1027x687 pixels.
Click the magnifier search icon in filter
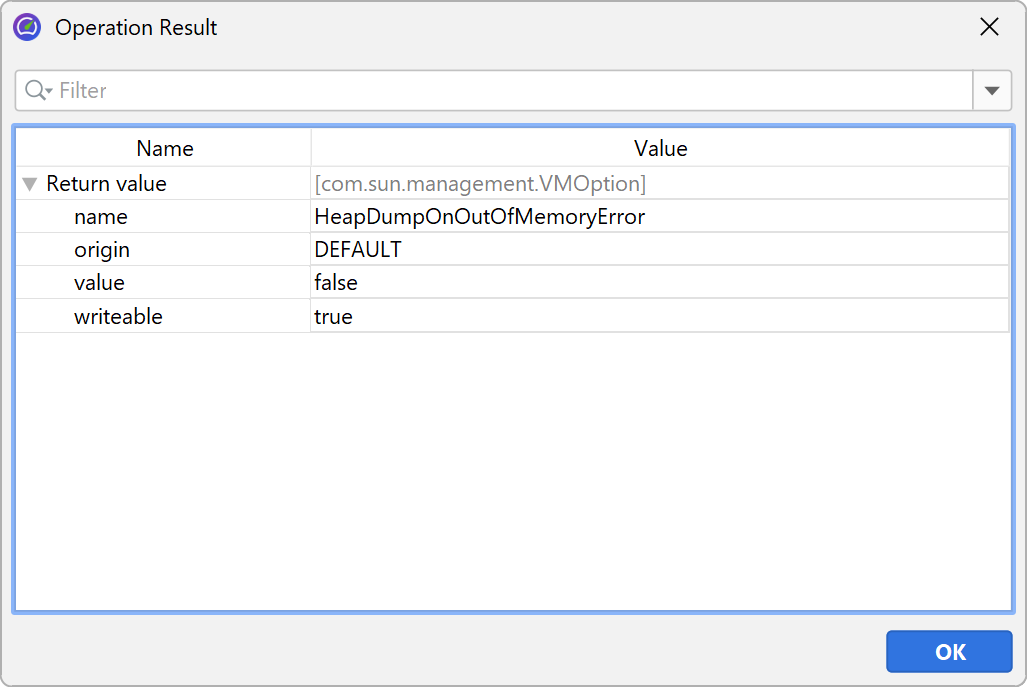click(37, 91)
